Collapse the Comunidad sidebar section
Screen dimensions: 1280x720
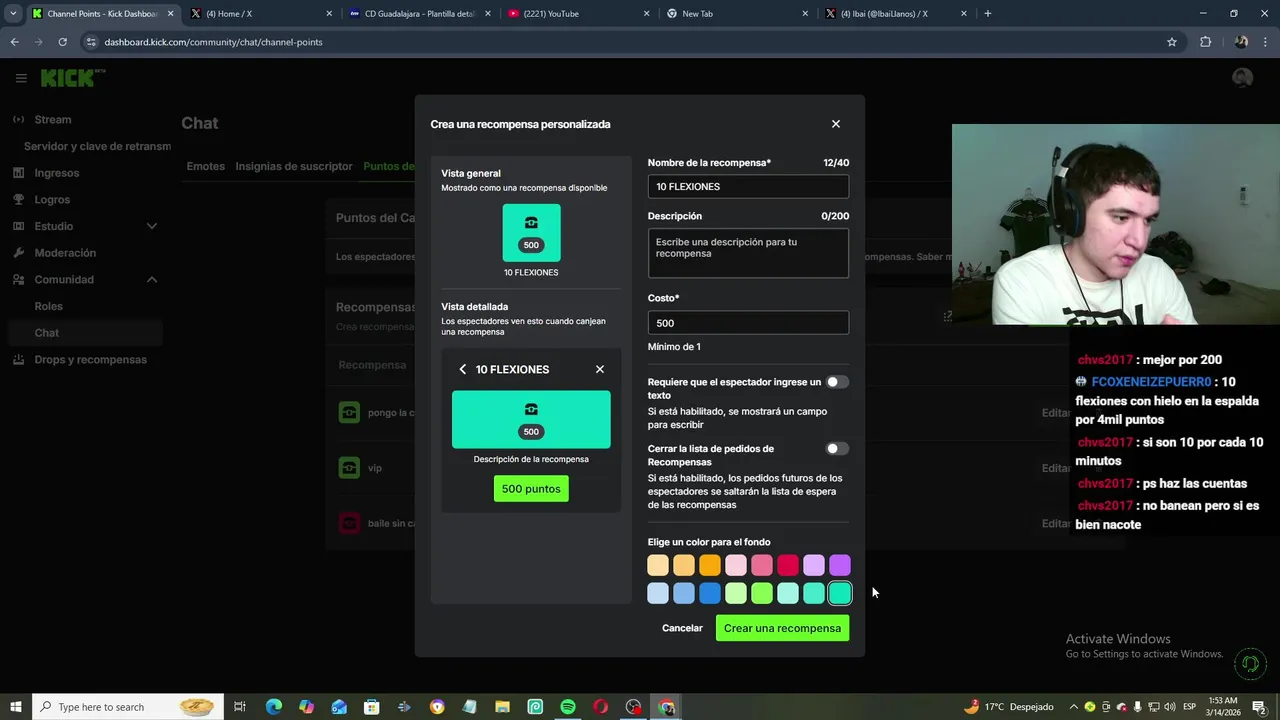(x=152, y=280)
